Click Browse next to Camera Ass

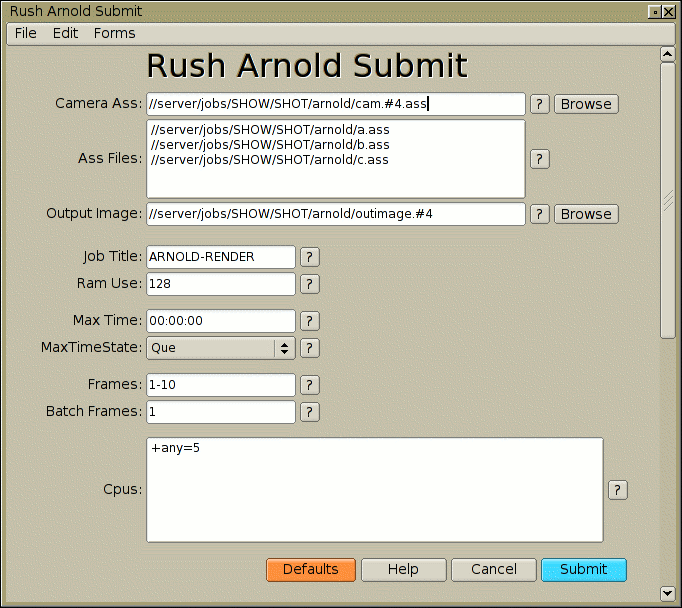coord(585,104)
